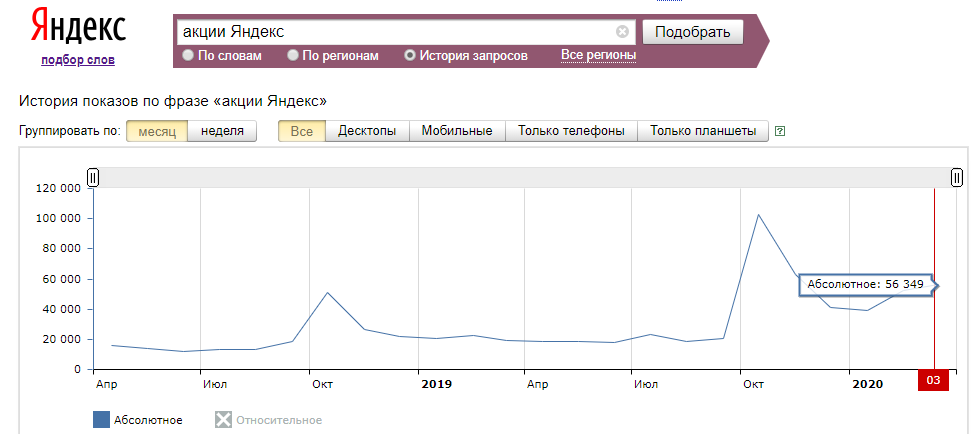Open the подбор слов link
Image resolution: width=975 pixels, height=434 pixels.
click(x=78, y=60)
